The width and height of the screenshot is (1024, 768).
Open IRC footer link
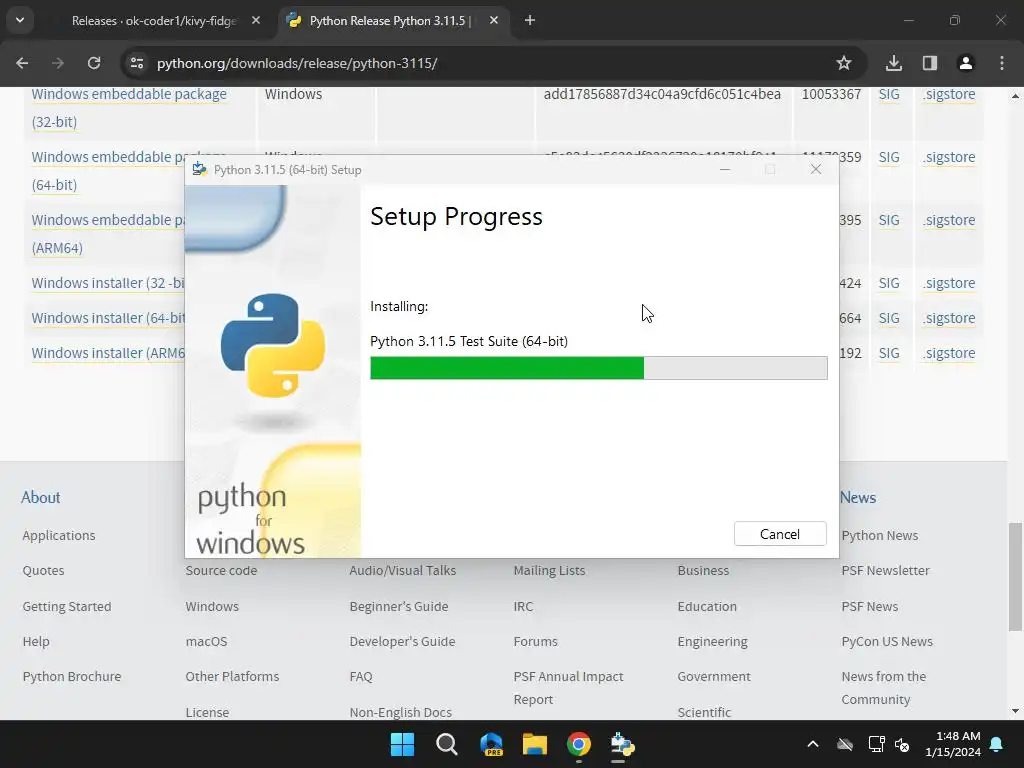pos(523,607)
